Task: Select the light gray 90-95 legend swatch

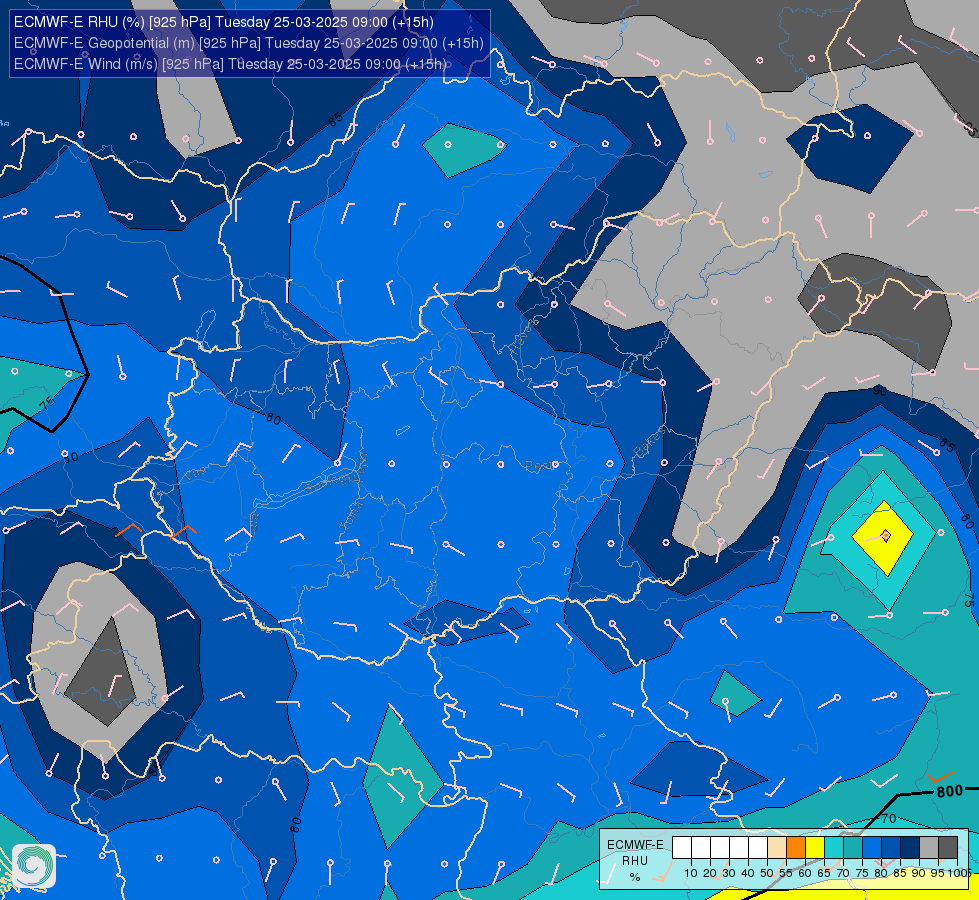Action: pyautogui.click(x=929, y=848)
